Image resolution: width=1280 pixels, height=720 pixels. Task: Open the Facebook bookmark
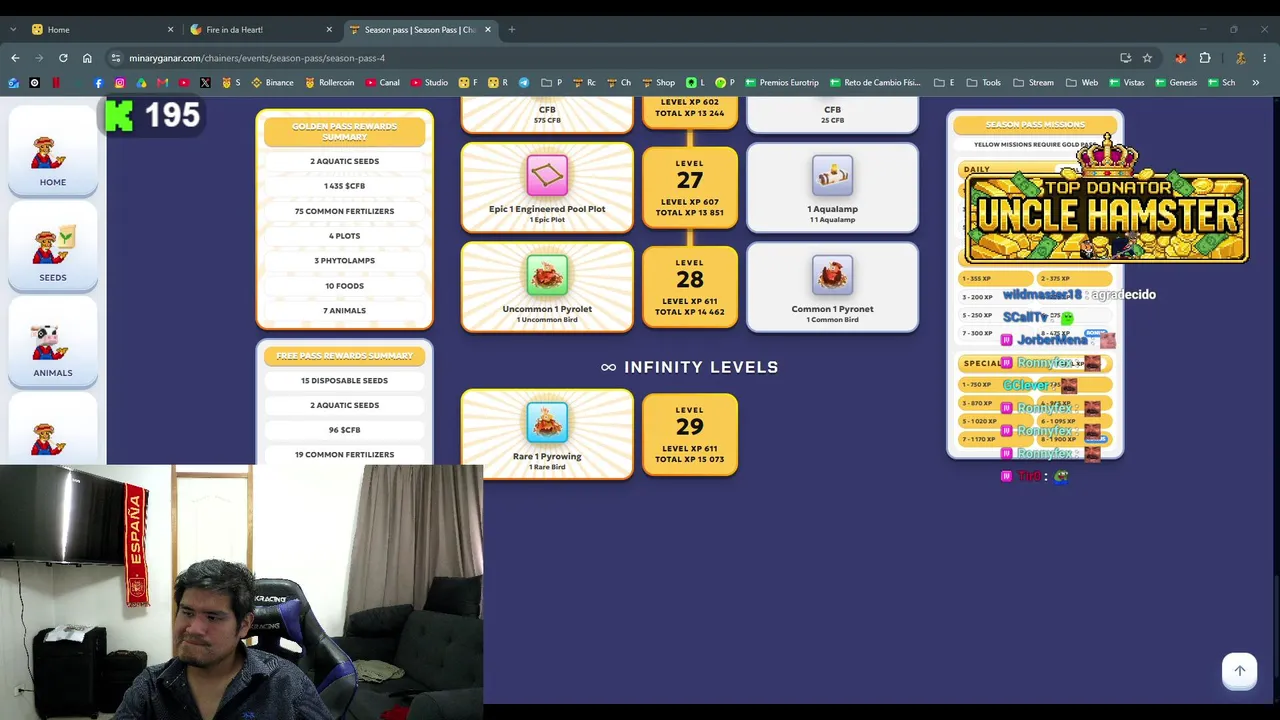coord(98,82)
